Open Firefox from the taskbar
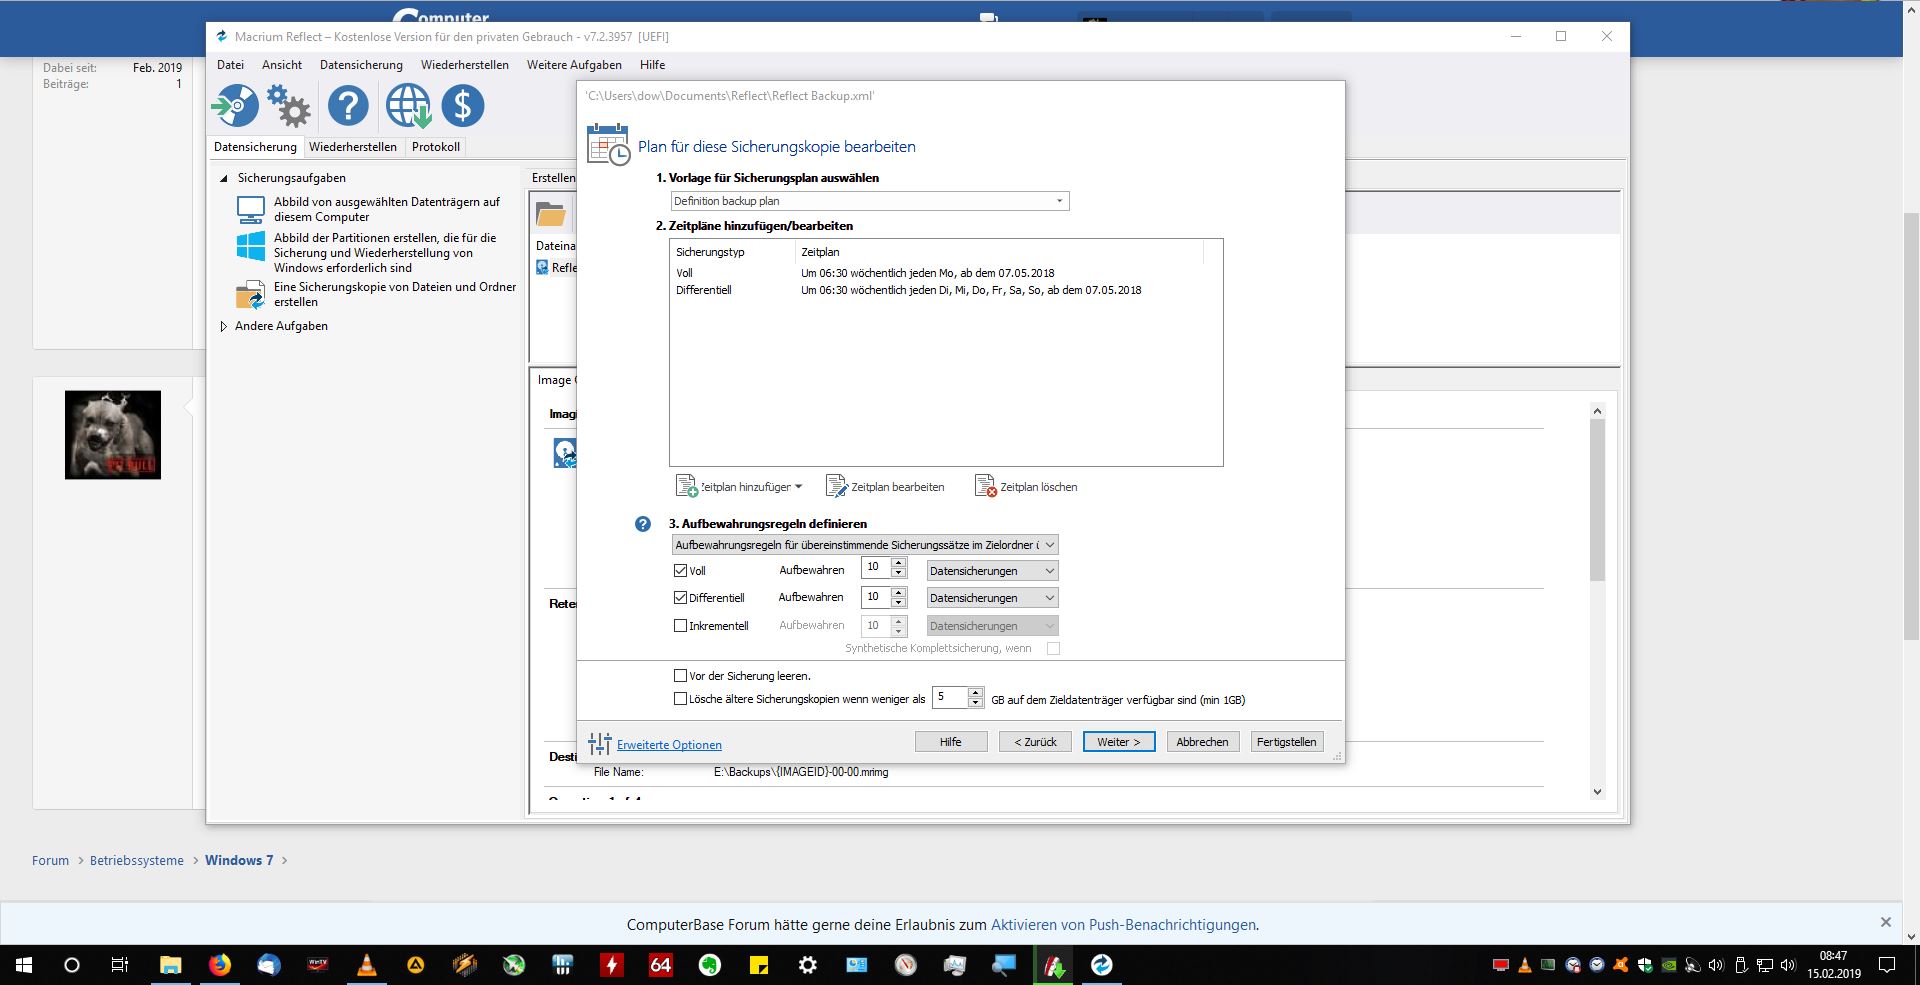This screenshot has width=1920, height=985. coord(219,965)
